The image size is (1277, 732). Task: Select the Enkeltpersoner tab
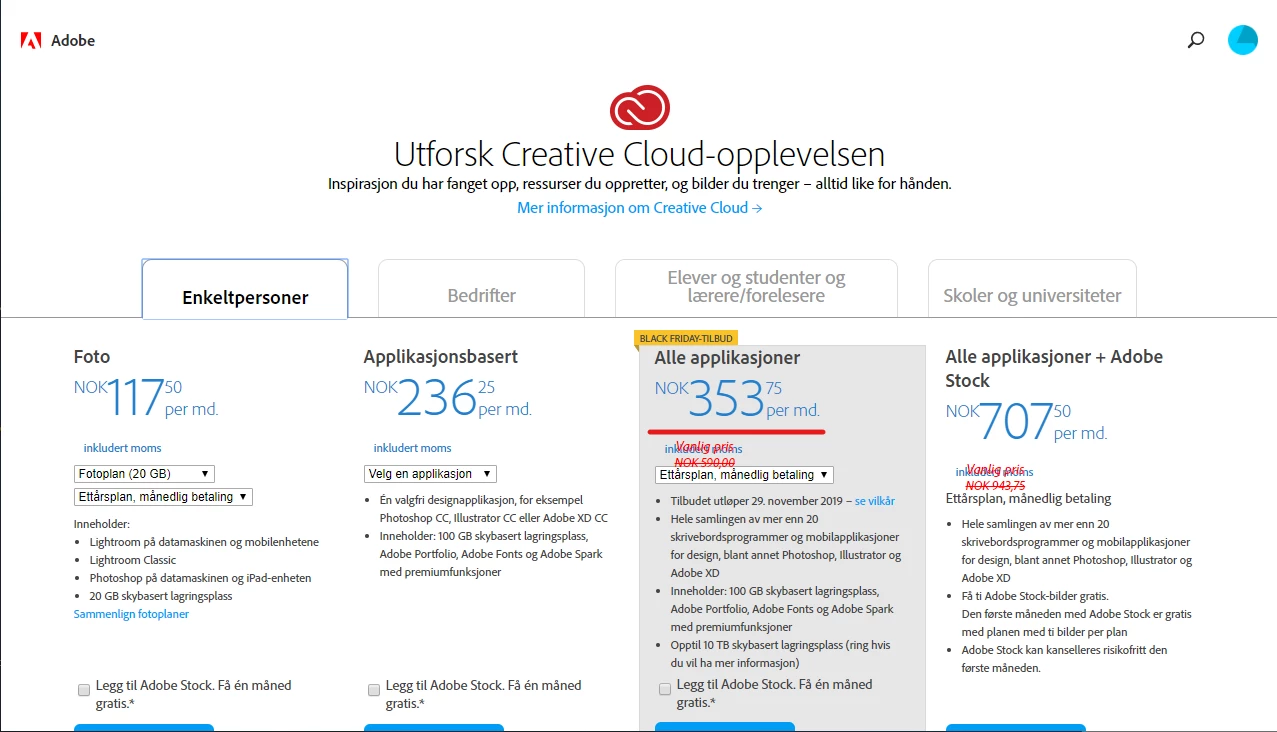[245, 289]
